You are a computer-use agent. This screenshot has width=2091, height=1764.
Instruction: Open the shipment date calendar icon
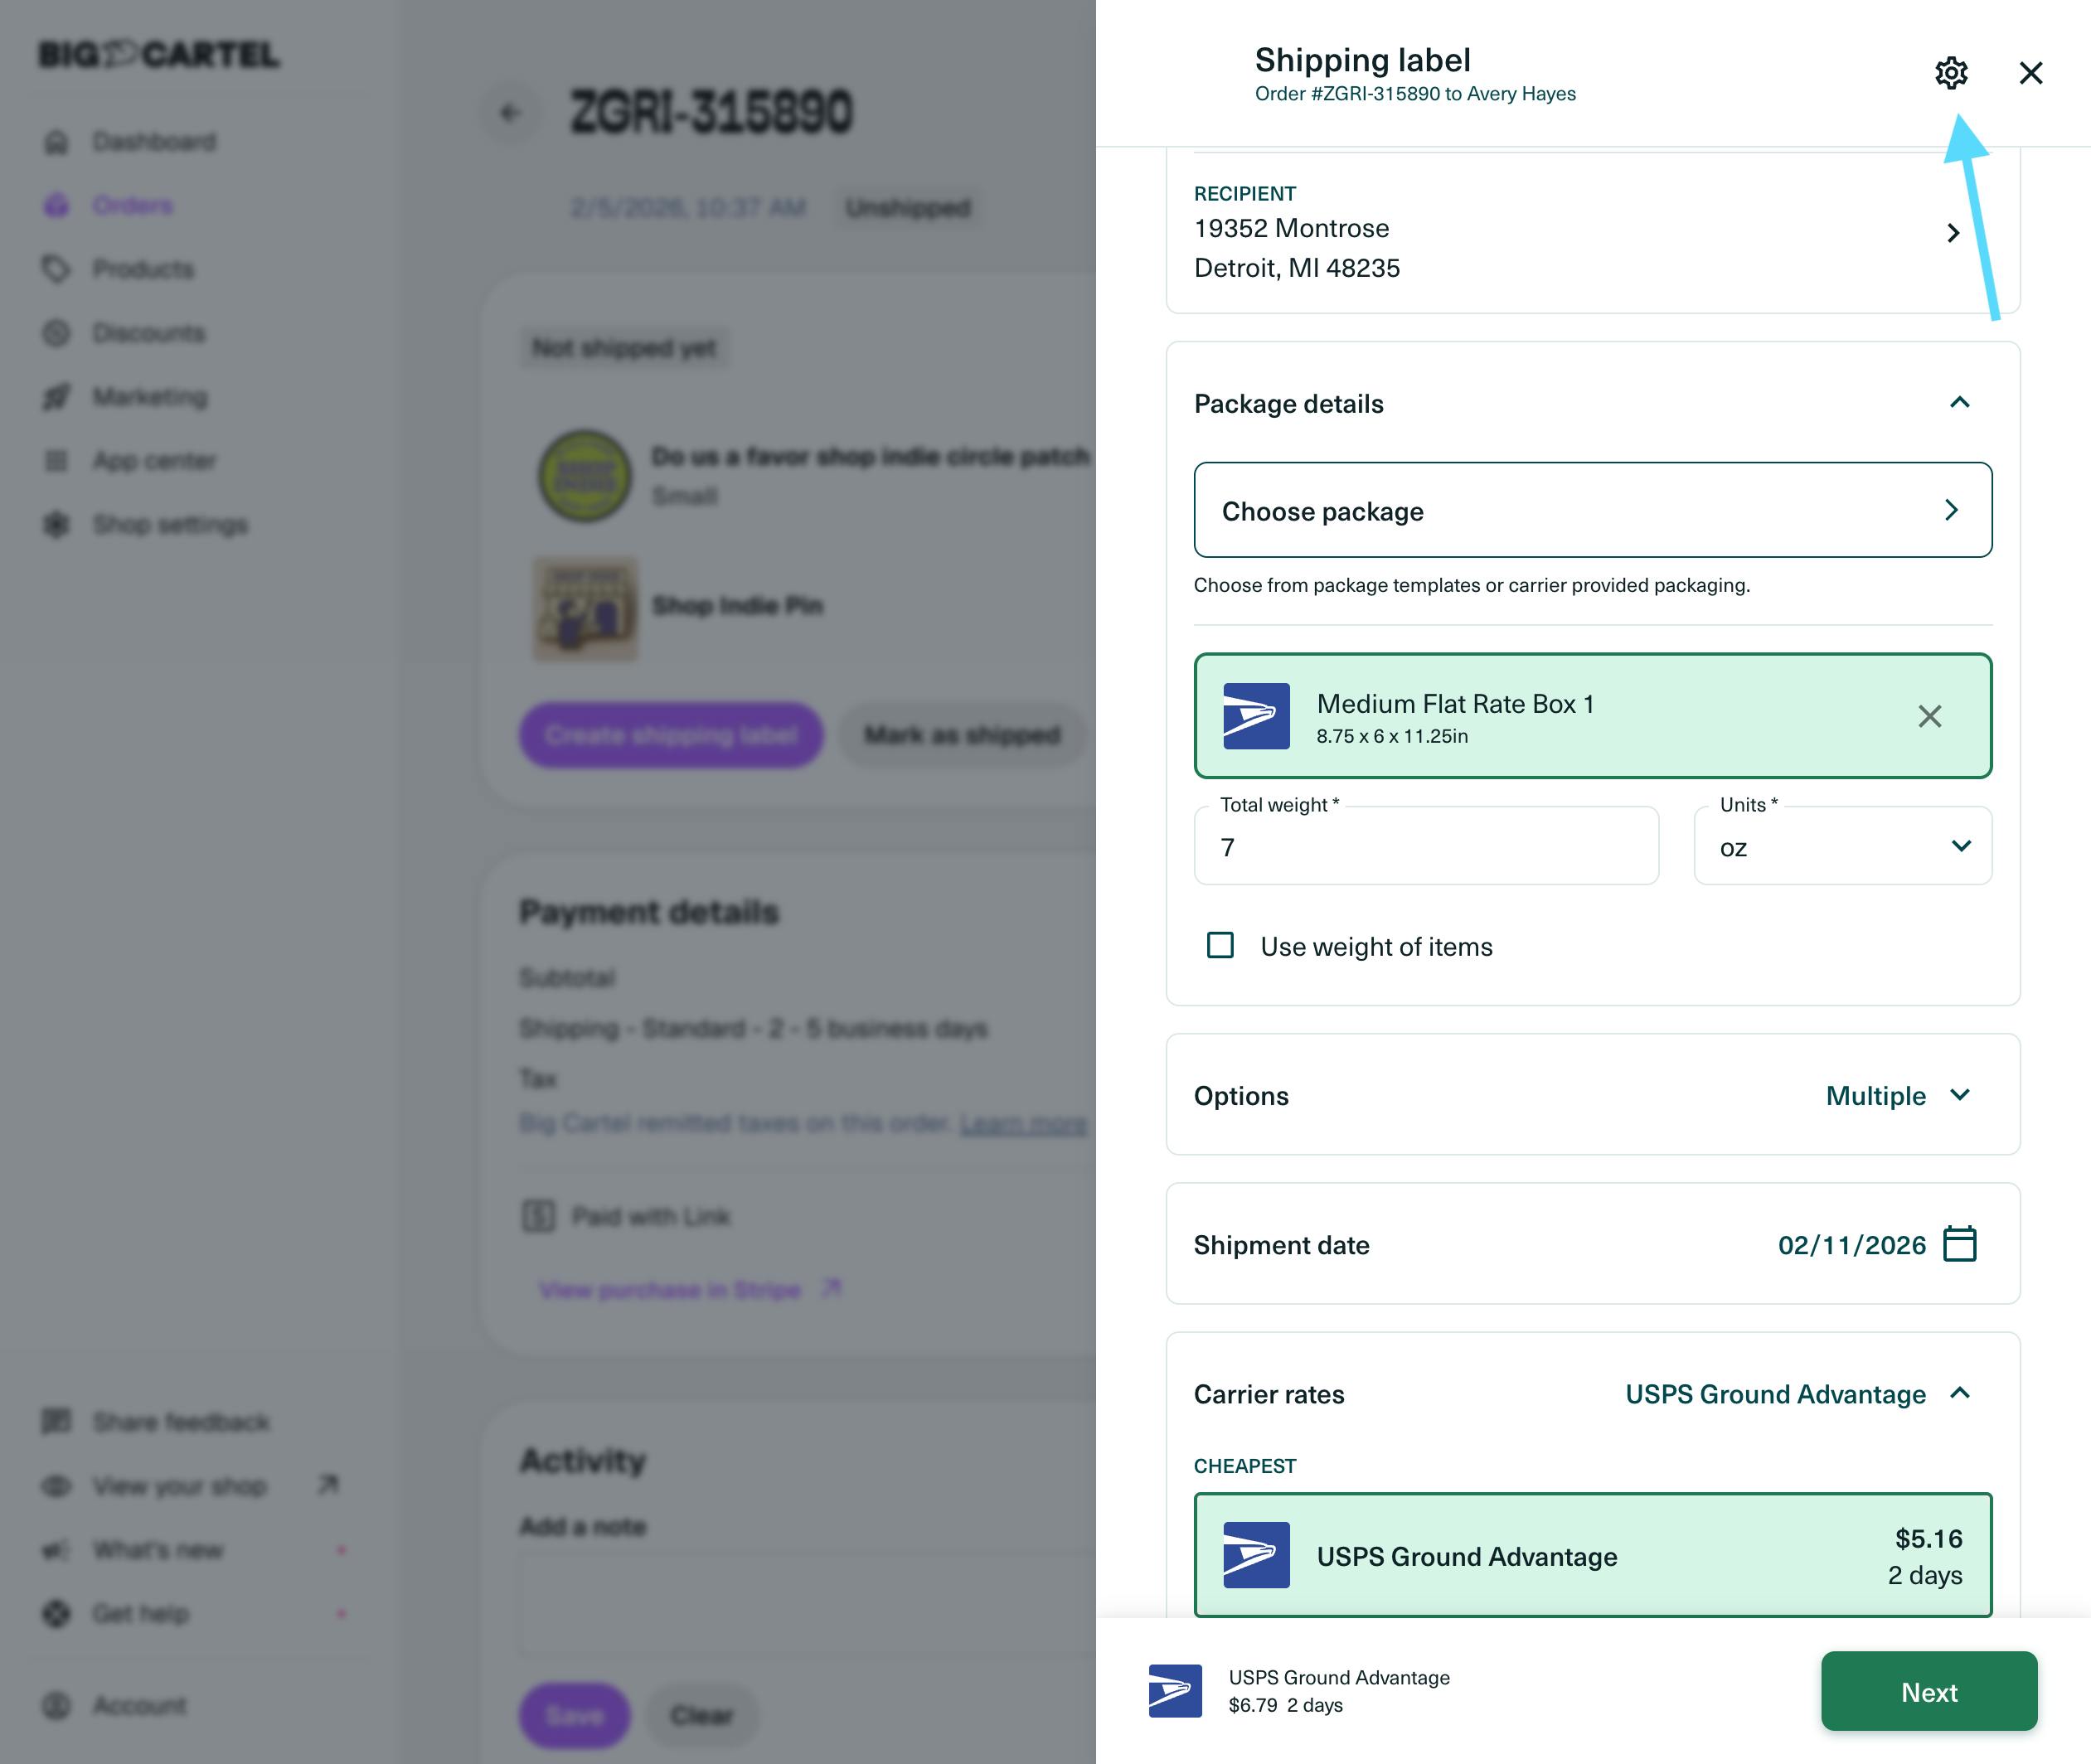[x=1959, y=1244]
